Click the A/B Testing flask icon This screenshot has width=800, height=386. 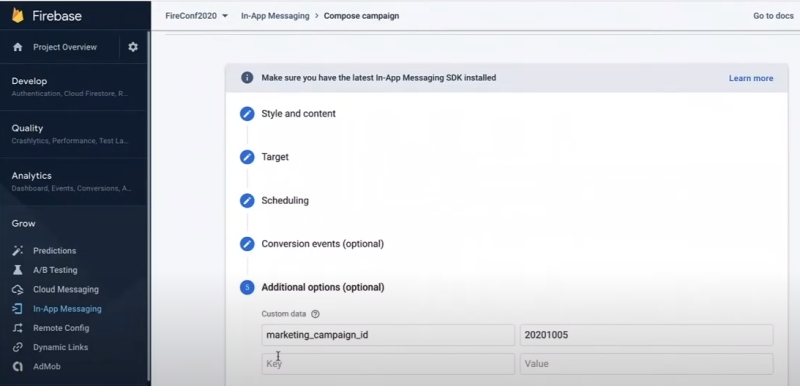18,270
